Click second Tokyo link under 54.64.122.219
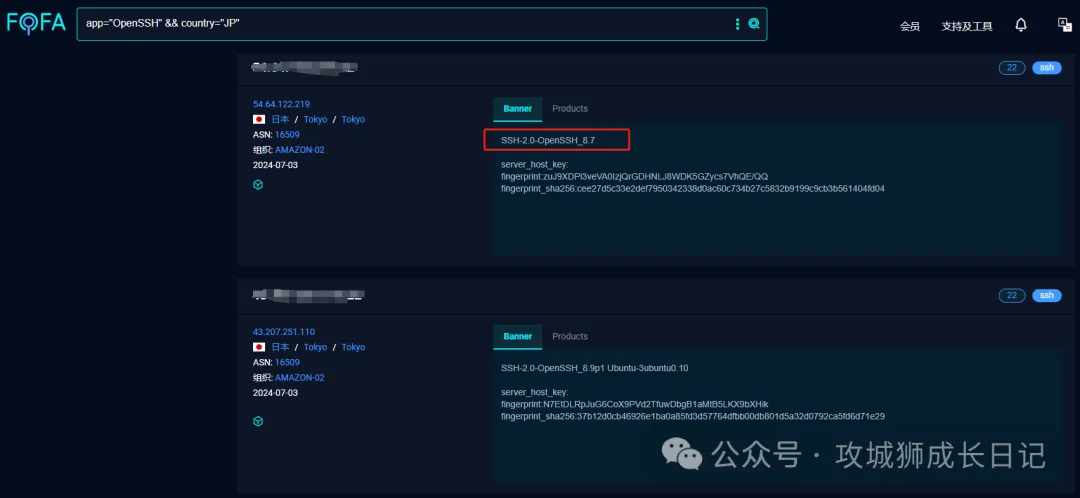This screenshot has height=498, width=1080. pos(353,119)
